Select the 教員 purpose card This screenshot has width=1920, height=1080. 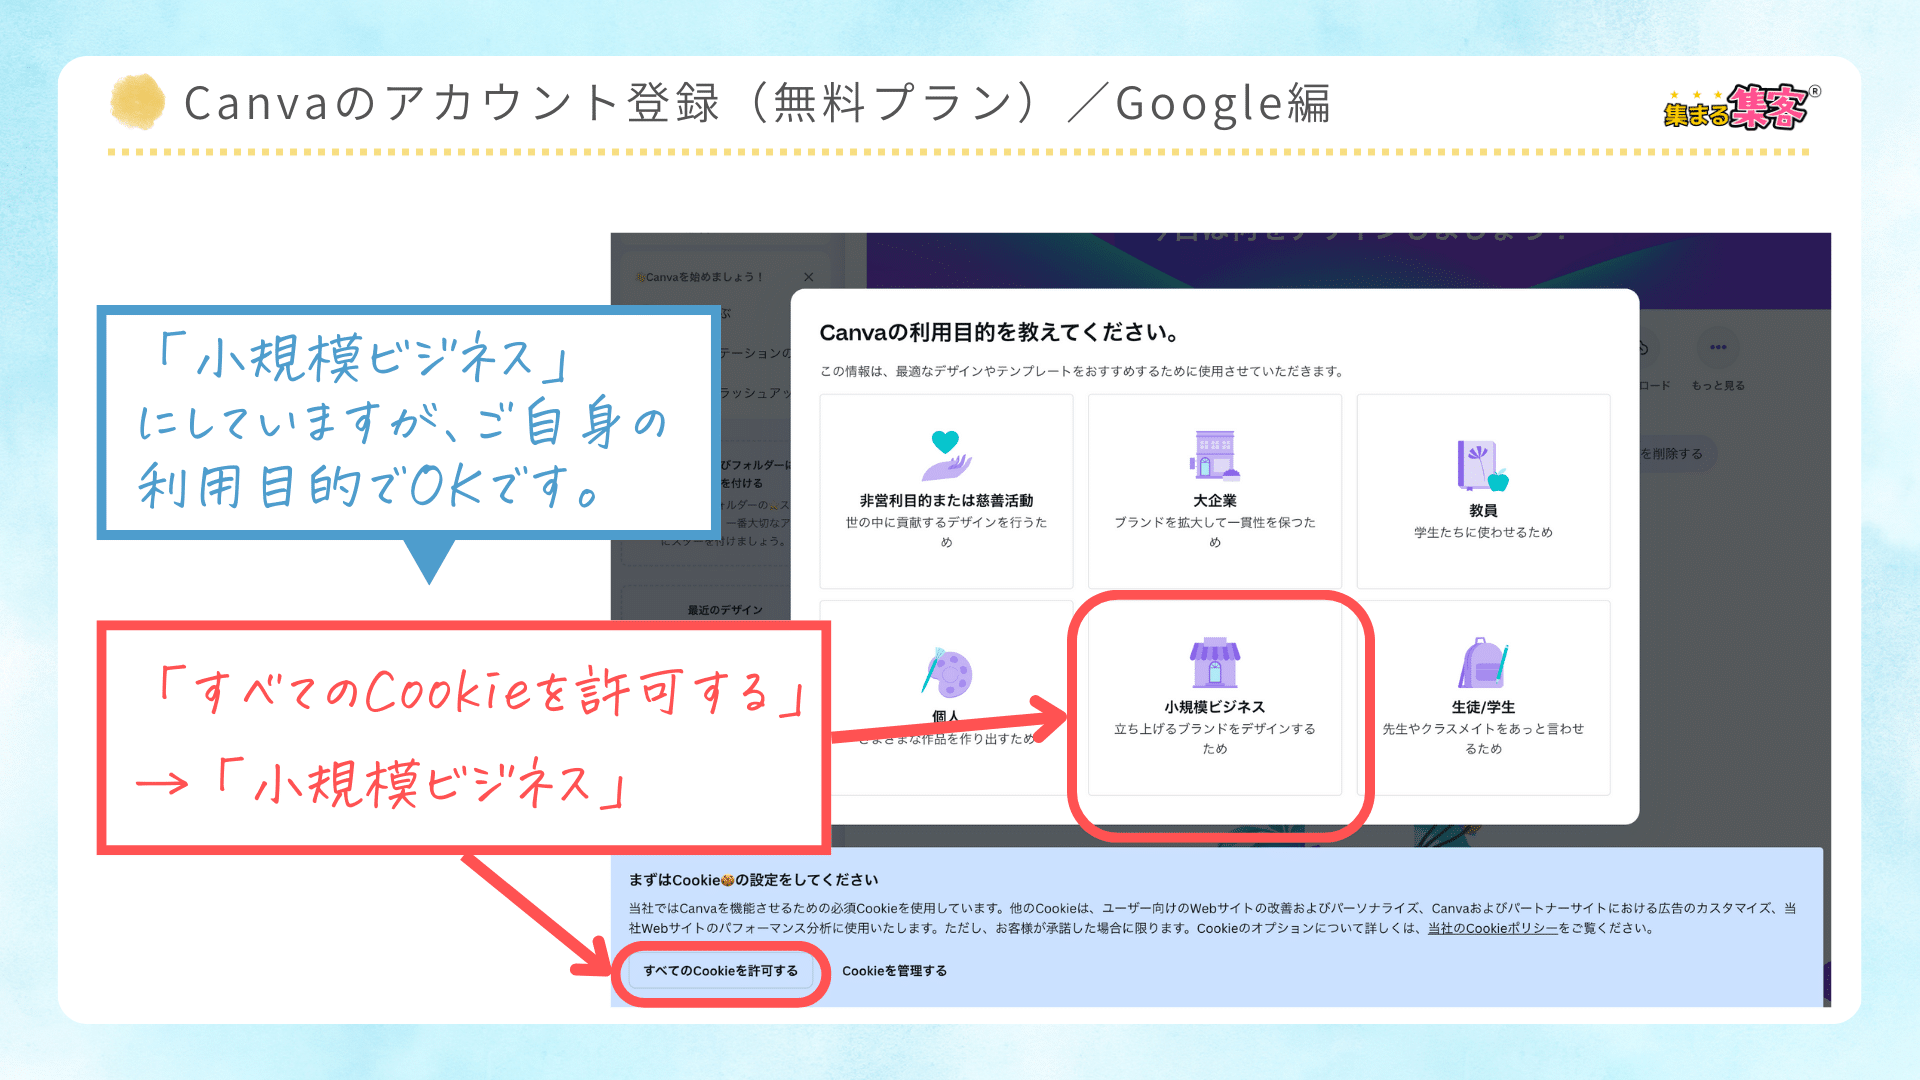[1483, 491]
